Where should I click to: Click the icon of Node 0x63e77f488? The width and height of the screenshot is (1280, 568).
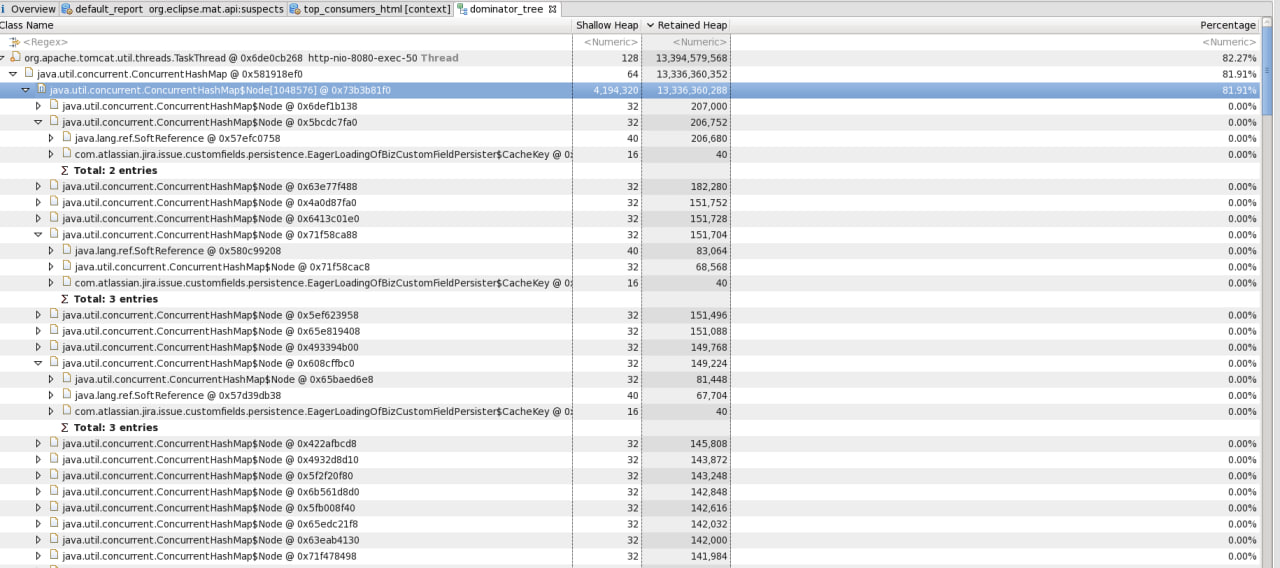coord(54,186)
